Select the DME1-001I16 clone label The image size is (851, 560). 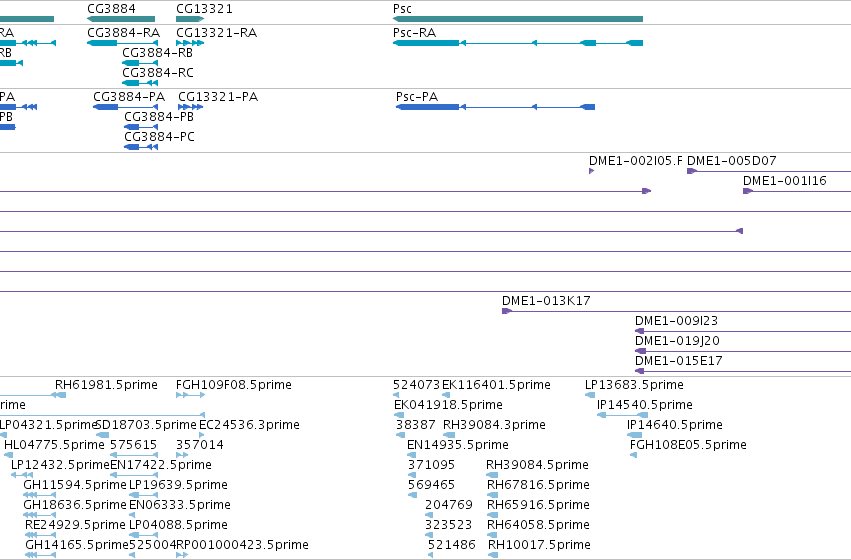pyautogui.click(x=785, y=181)
